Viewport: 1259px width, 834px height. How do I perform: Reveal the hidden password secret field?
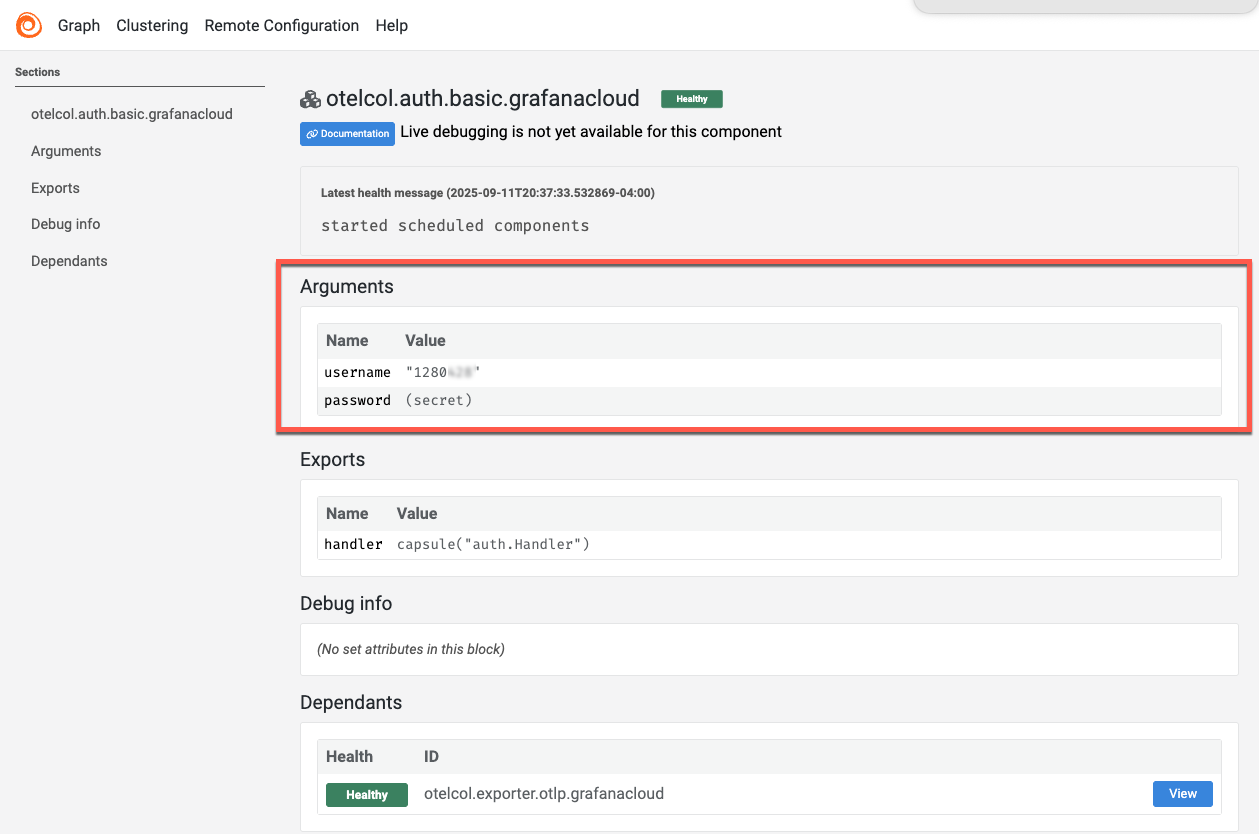437,400
